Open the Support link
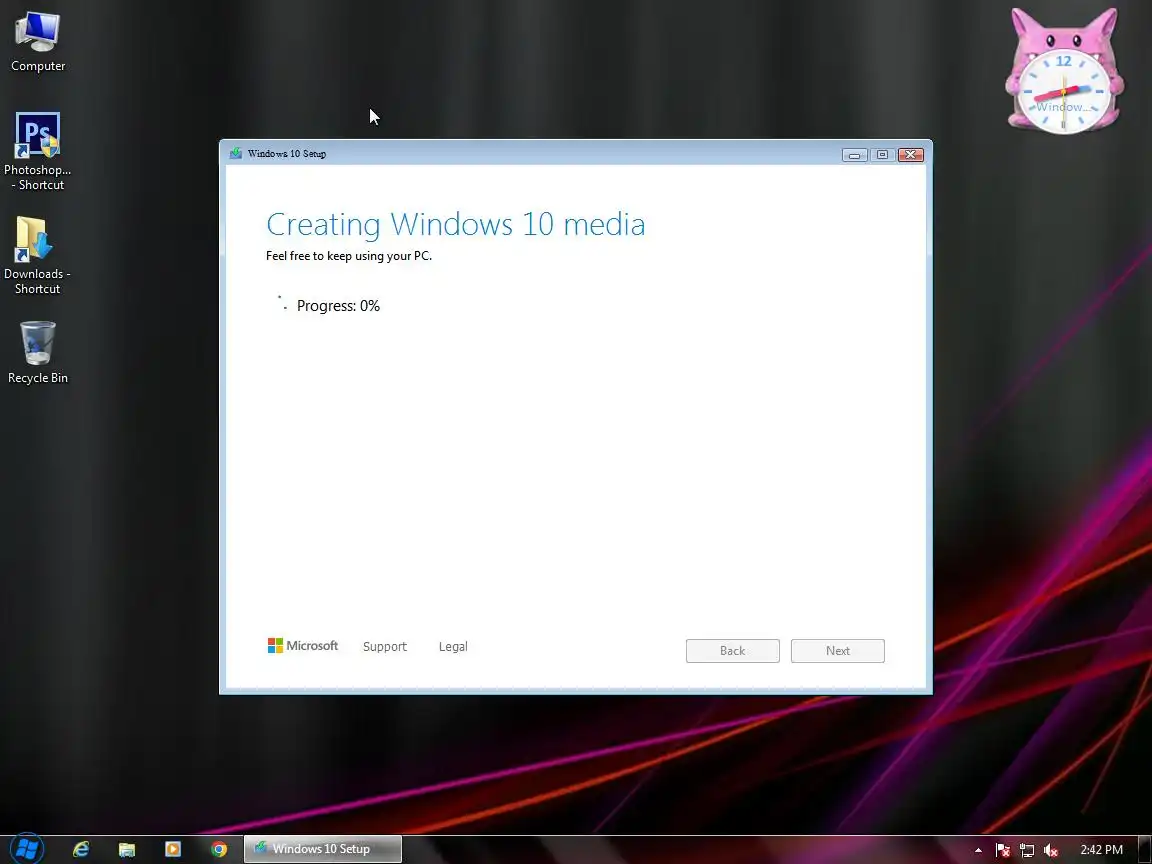Image resolution: width=1152 pixels, height=864 pixels. pos(384,647)
